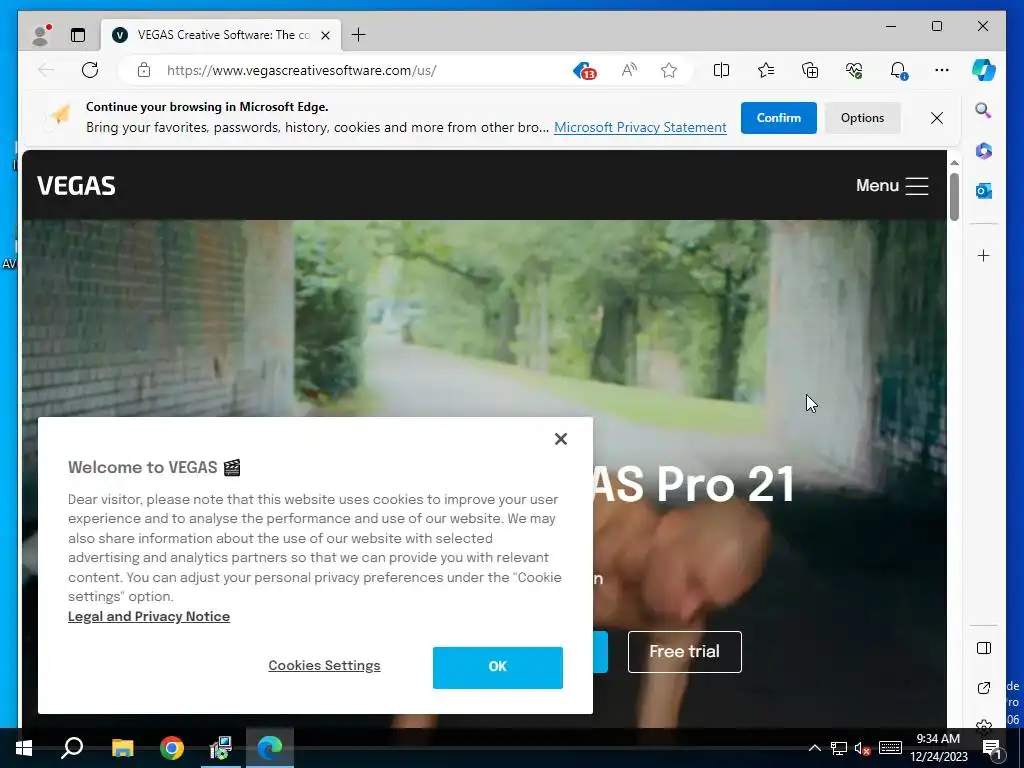Open Microsoft Privacy Statement link
Screen dimensions: 1024x768
click(640, 127)
